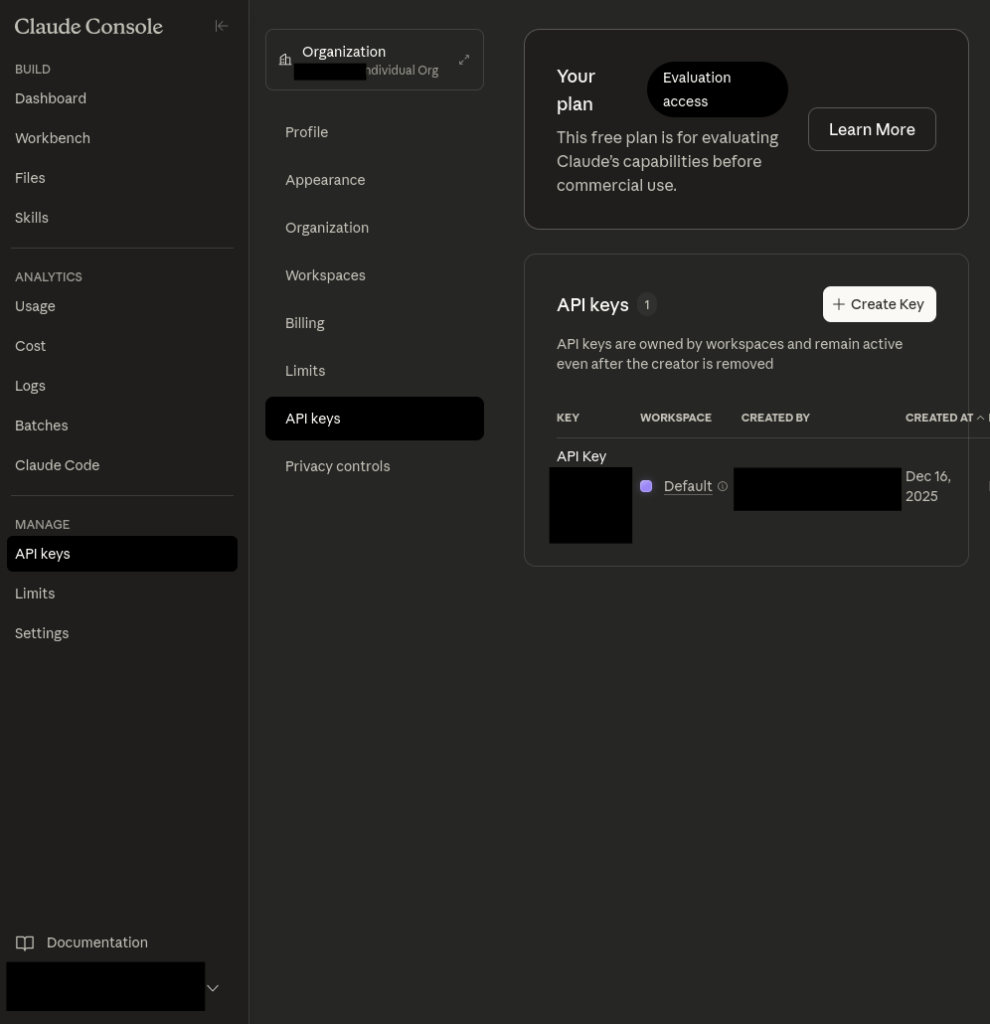This screenshot has width=990, height=1024.
Task: Select Workspaces in the settings menu
Action: pyautogui.click(x=325, y=275)
